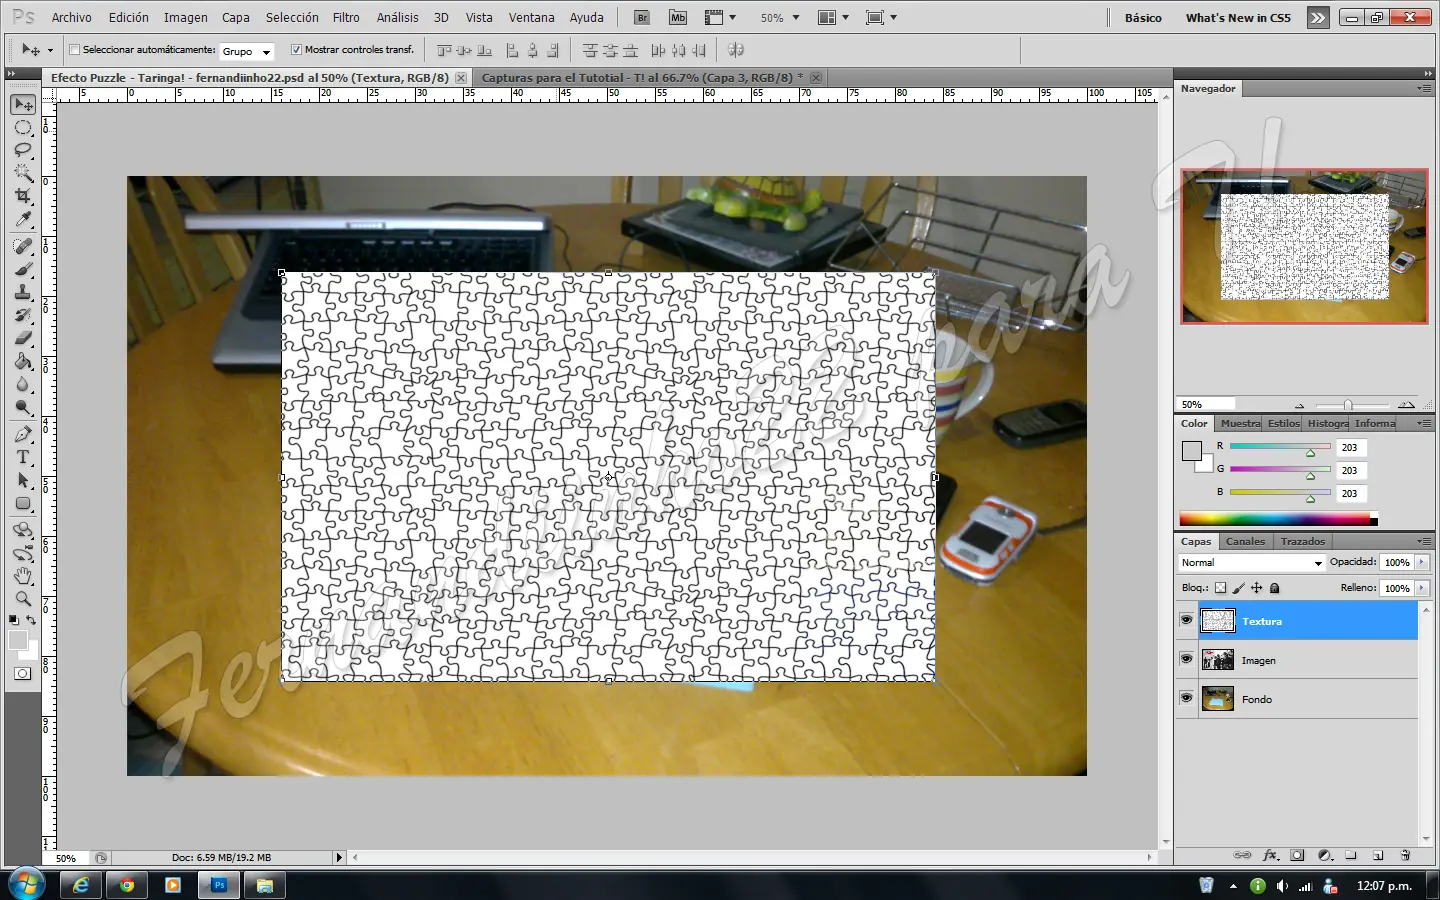Enable Seleccionar automáticamente checkbox
This screenshot has width=1440, height=900.
pos(74,50)
